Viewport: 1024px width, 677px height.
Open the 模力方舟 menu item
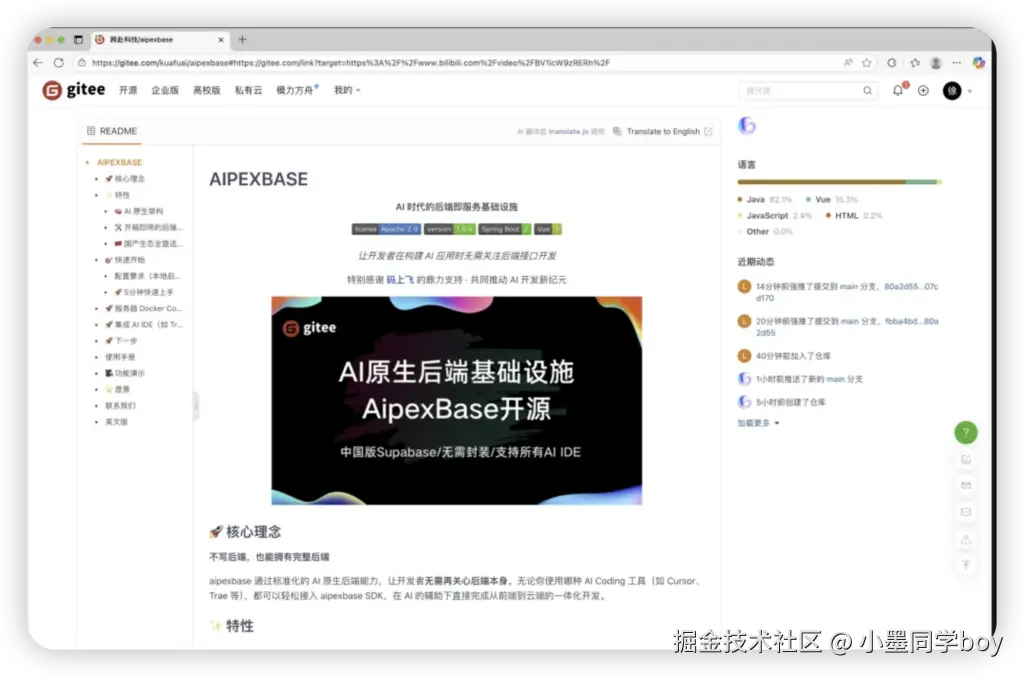(x=297, y=89)
